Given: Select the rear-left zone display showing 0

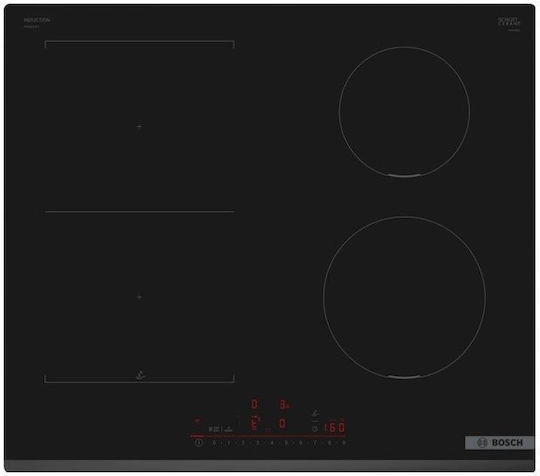Looking at the screenshot, I should [254, 404].
